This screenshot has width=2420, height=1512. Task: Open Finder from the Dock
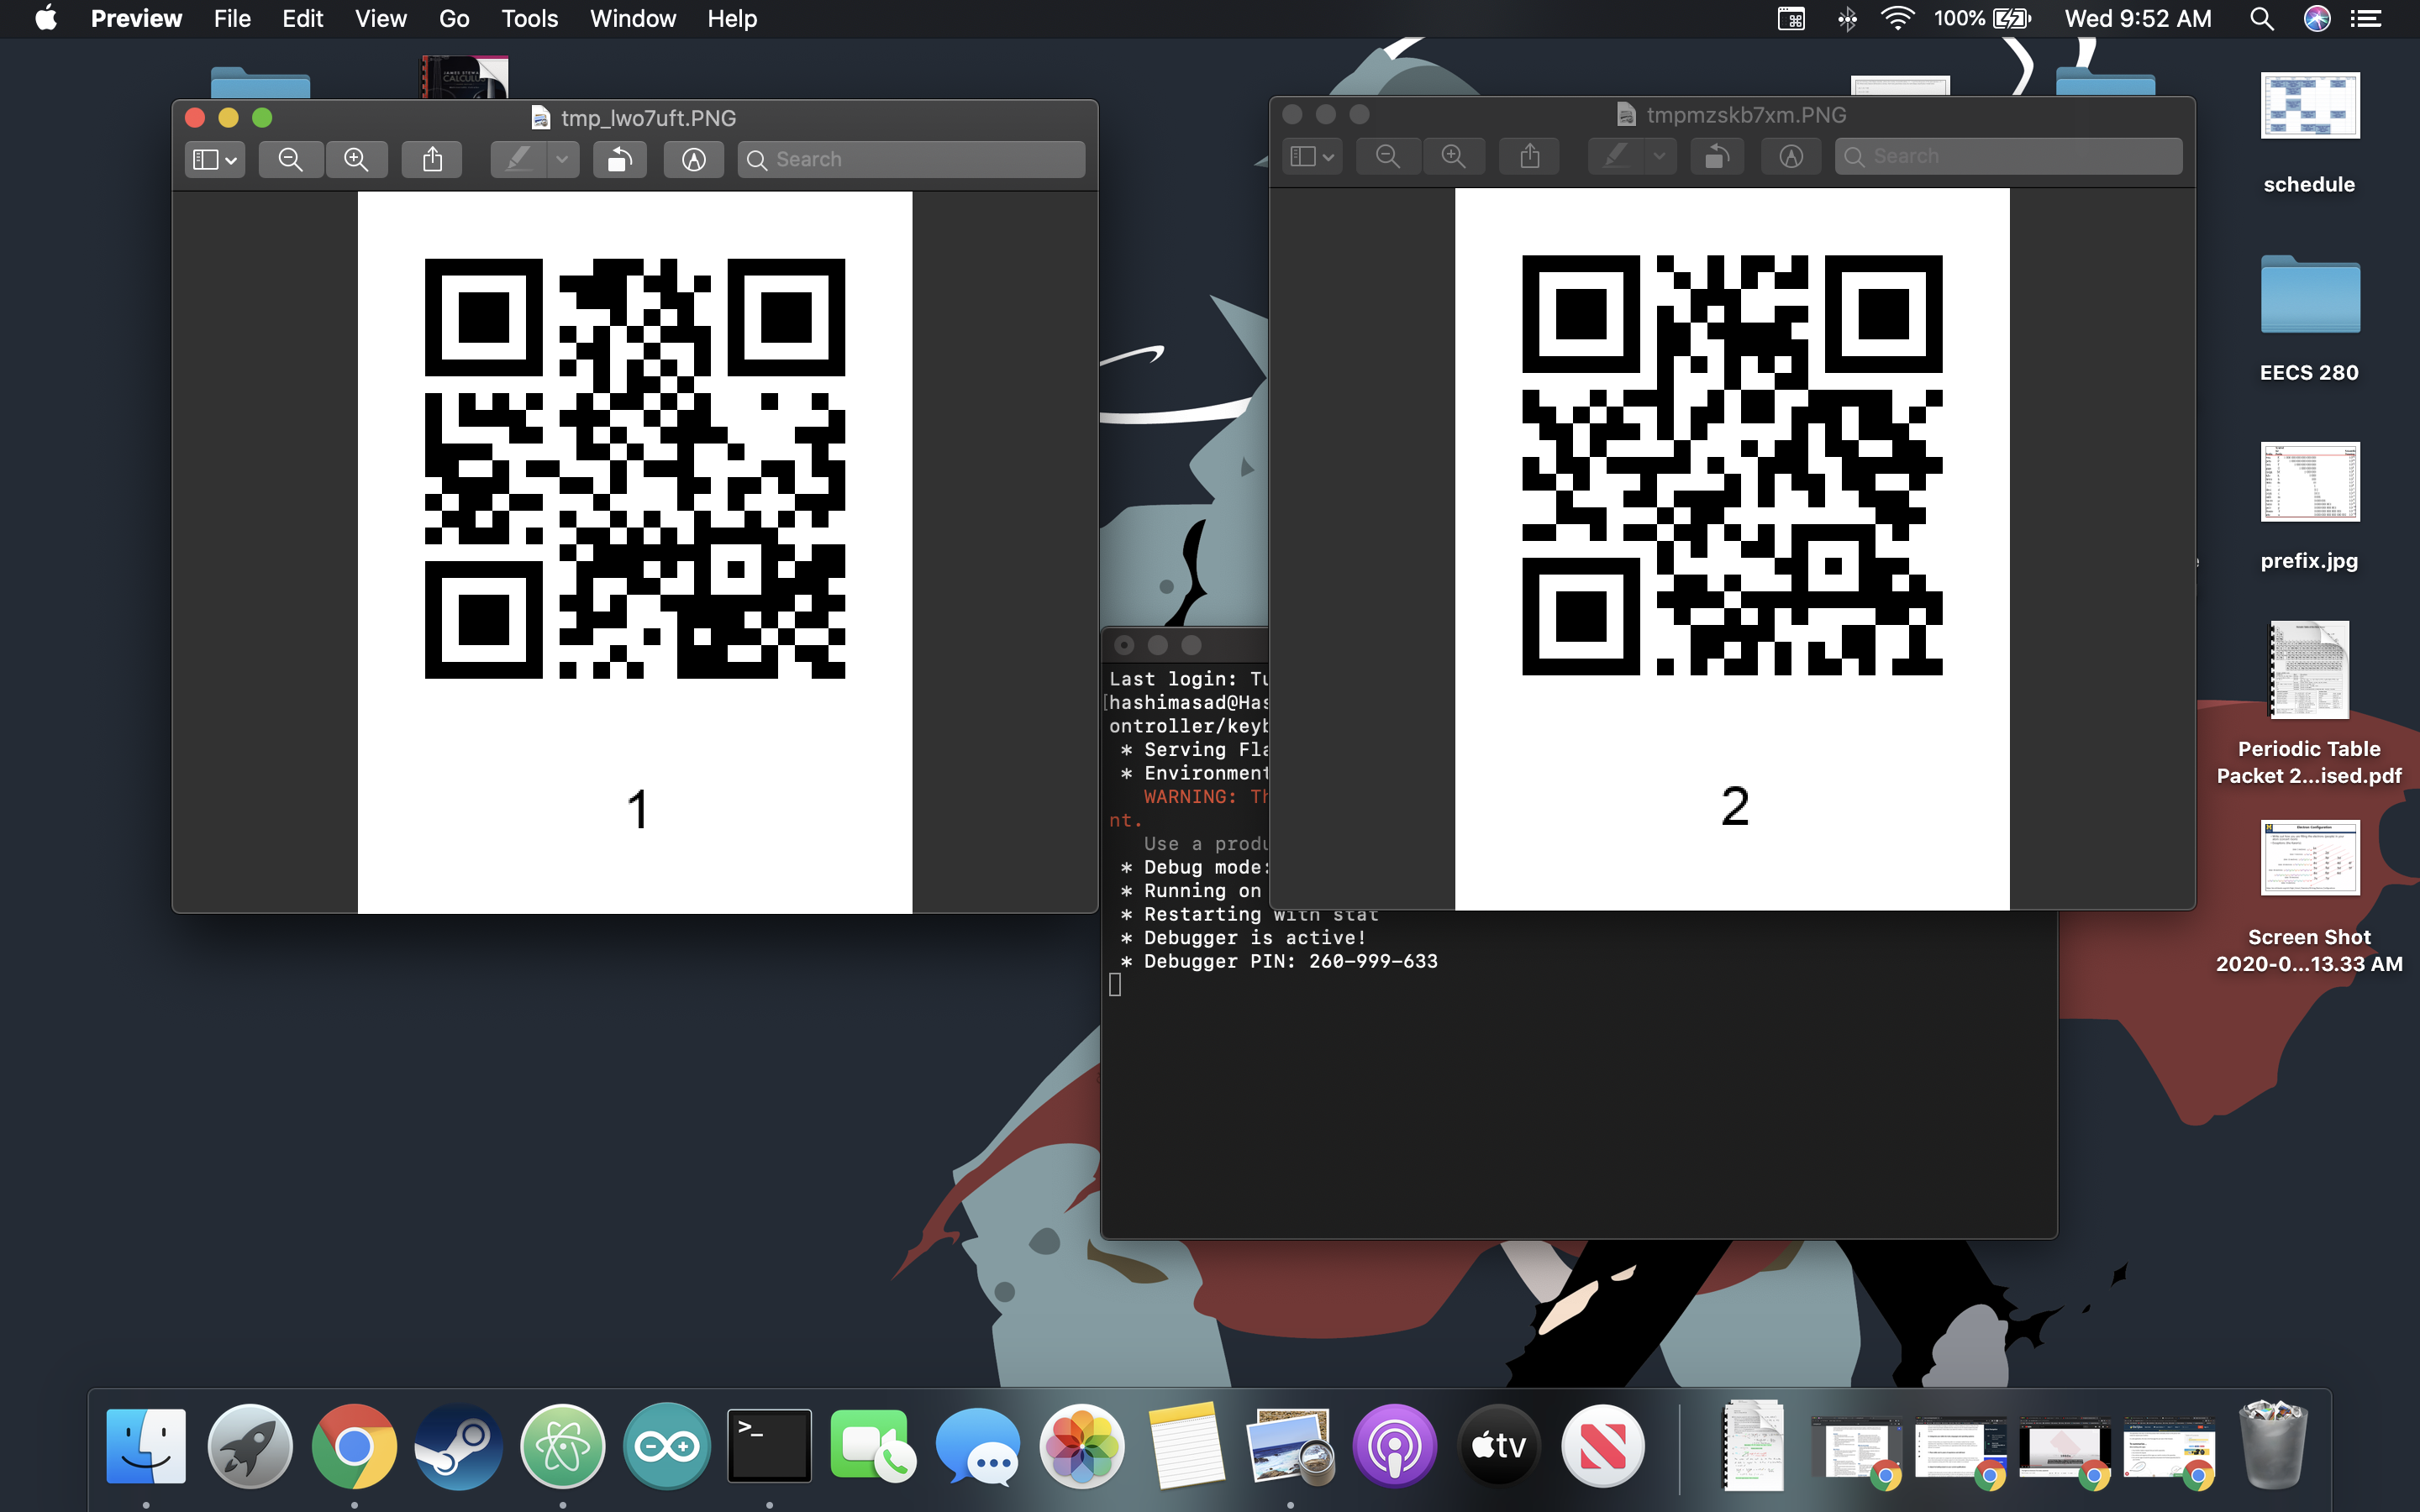coord(146,1446)
